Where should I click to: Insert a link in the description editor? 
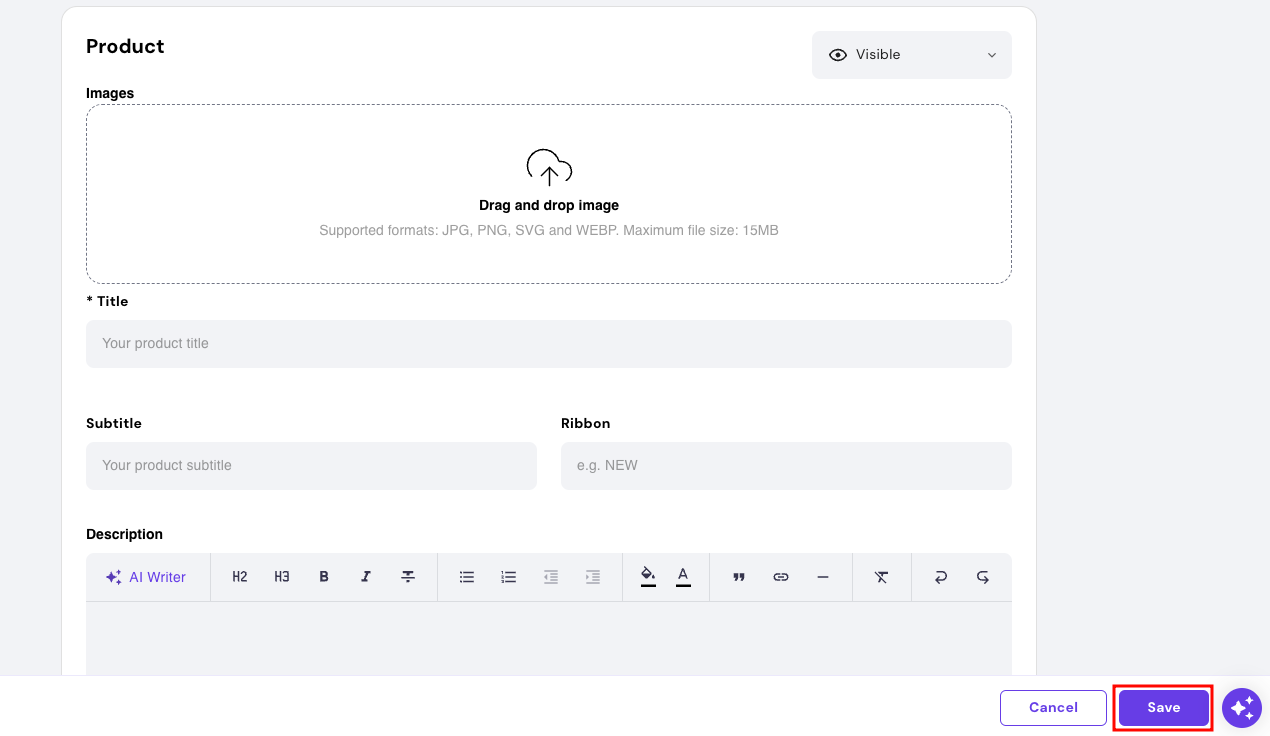tap(781, 577)
